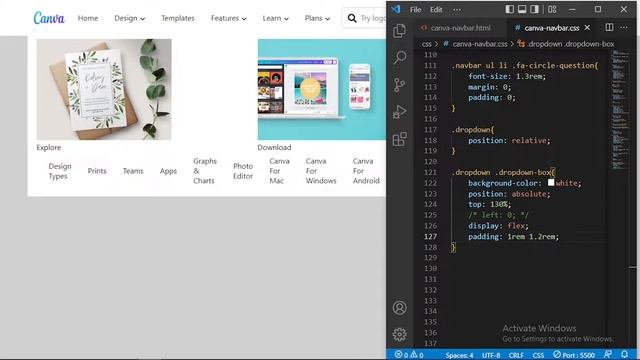This screenshot has width=640, height=360.
Task: Click the feedback icon in status bar
Action: click(x=608, y=354)
